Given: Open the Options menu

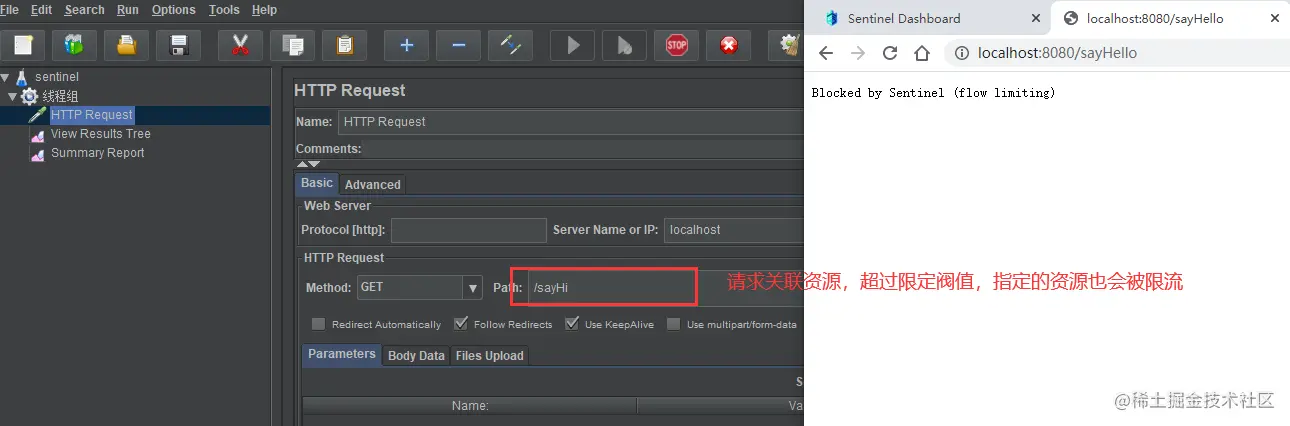Looking at the screenshot, I should pos(174,9).
